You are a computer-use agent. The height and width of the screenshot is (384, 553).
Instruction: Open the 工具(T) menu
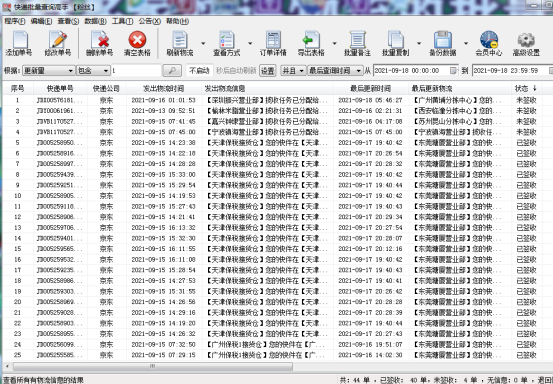[122, 21]
